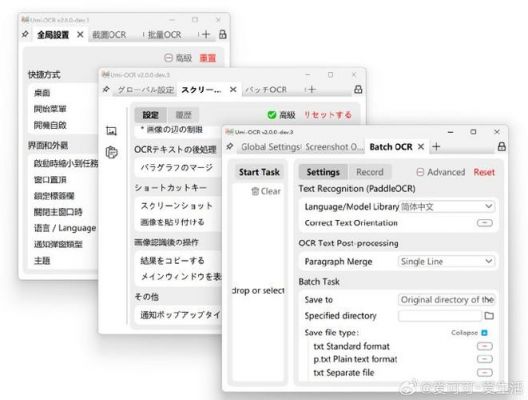Open Save to directory dropdown
The image size is (528, 400).
click(x=447, y=299)
